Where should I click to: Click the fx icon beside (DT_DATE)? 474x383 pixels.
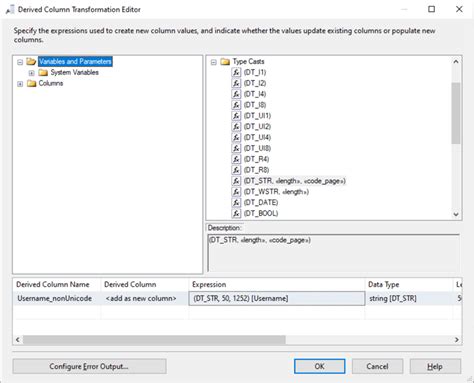point(236,203)
